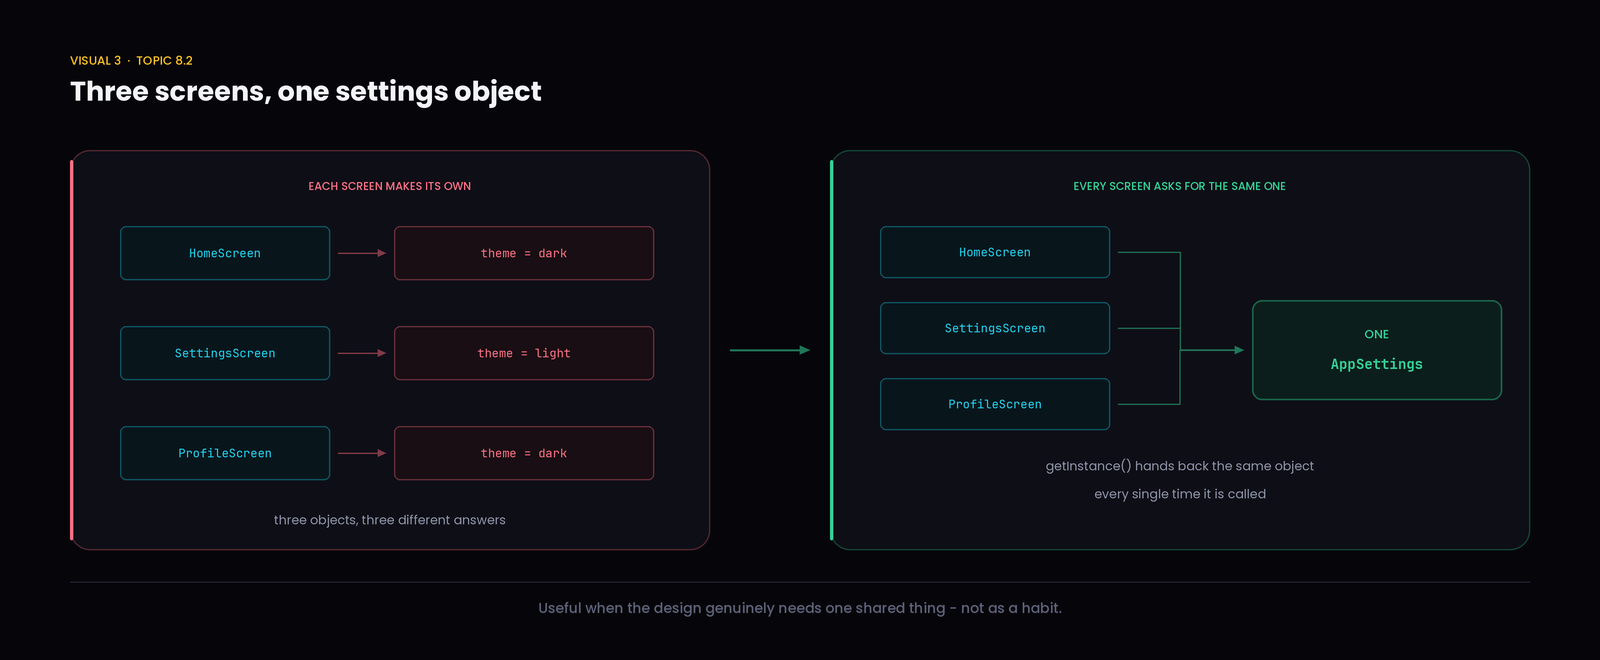The image size is (1600, 660).
Task: Click the 'ONE' label above AppSettings
Action: [1377, 334]
